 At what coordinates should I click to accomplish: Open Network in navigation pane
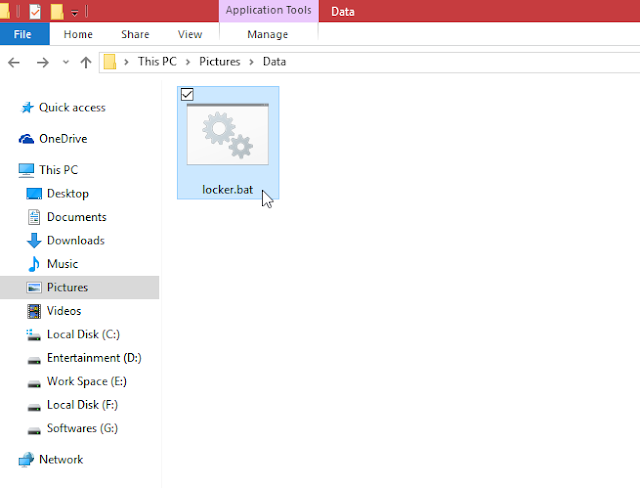pos(61,460)
